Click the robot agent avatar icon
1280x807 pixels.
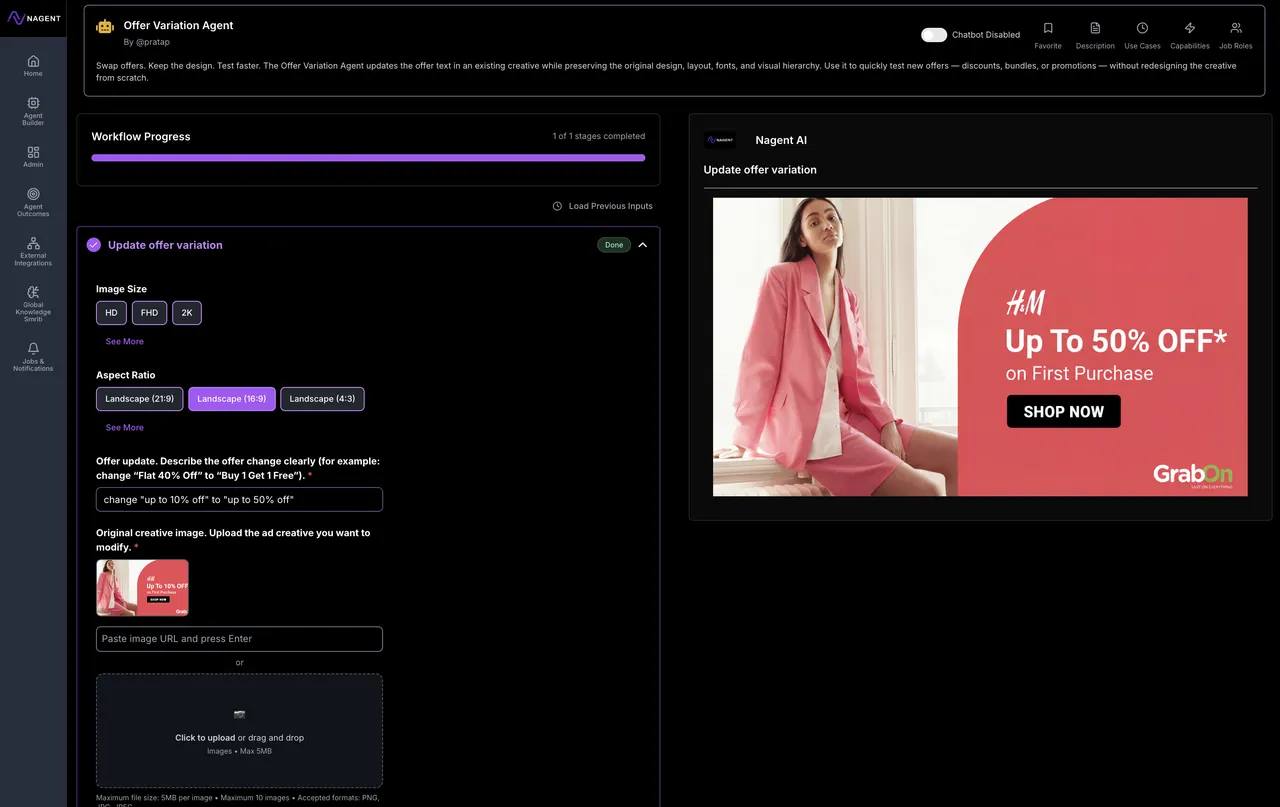click(105, 27)
